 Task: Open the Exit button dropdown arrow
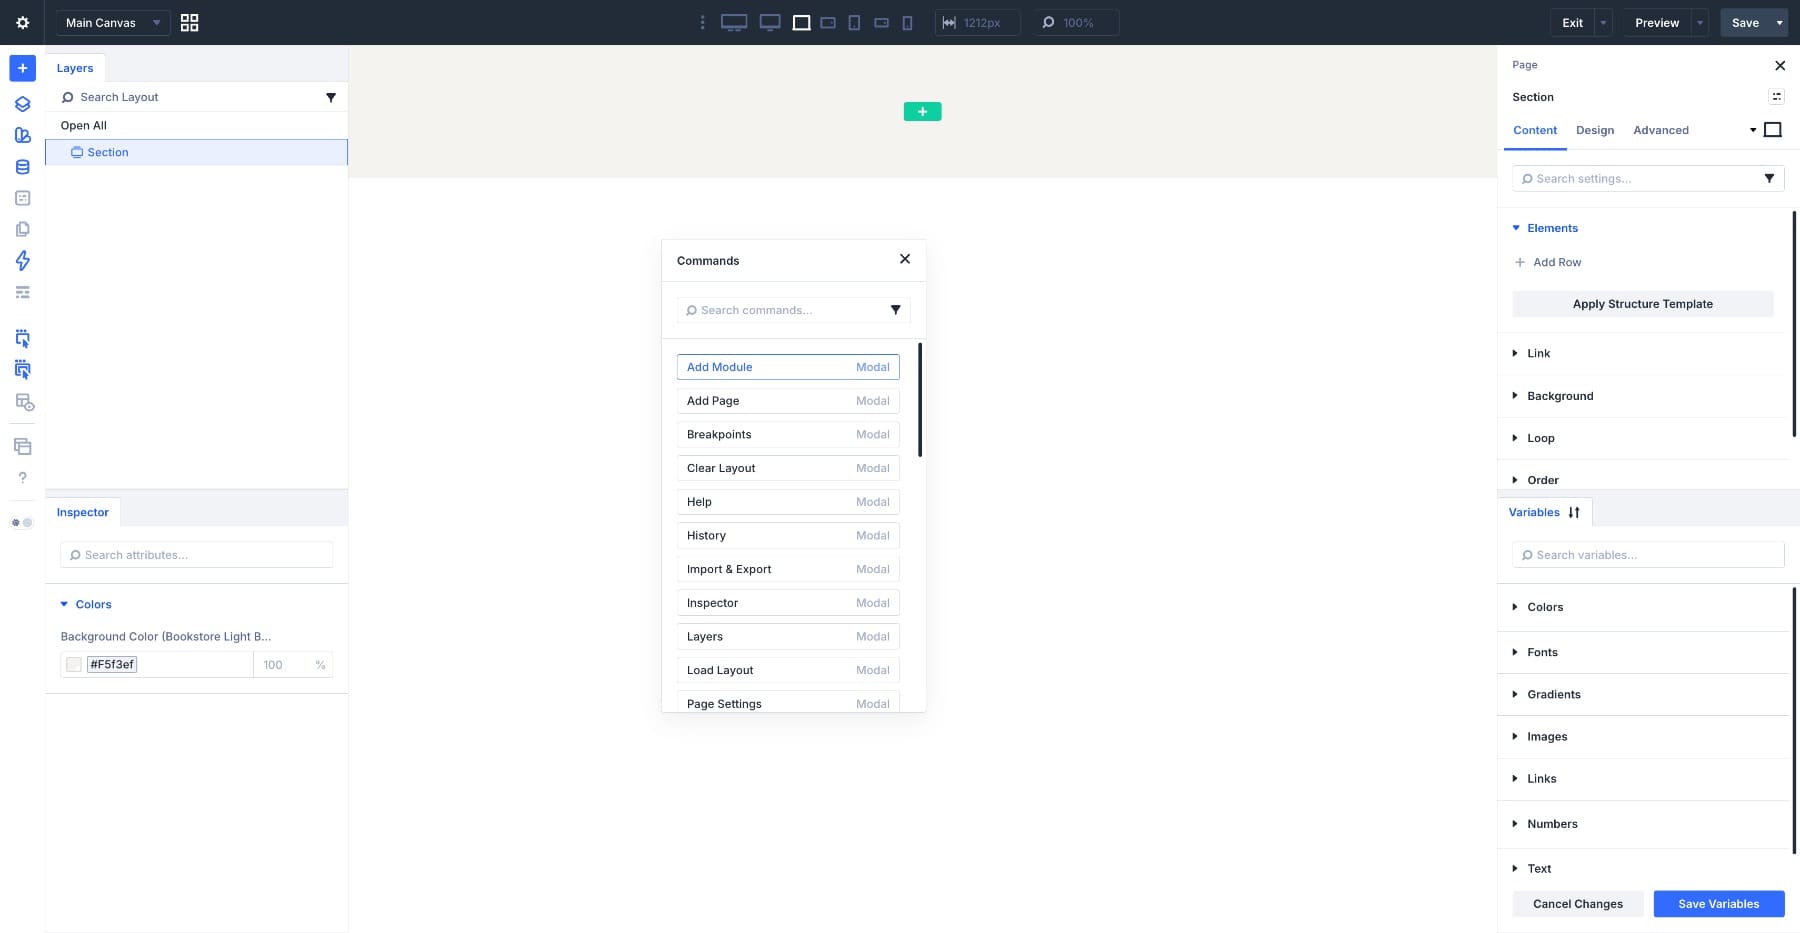(x=1603, y=22)
